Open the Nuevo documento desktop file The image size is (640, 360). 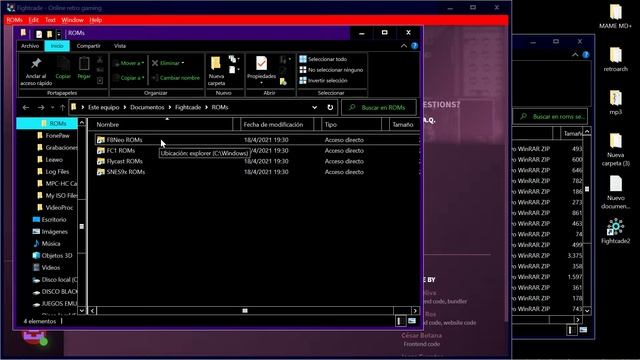point(616,192)
